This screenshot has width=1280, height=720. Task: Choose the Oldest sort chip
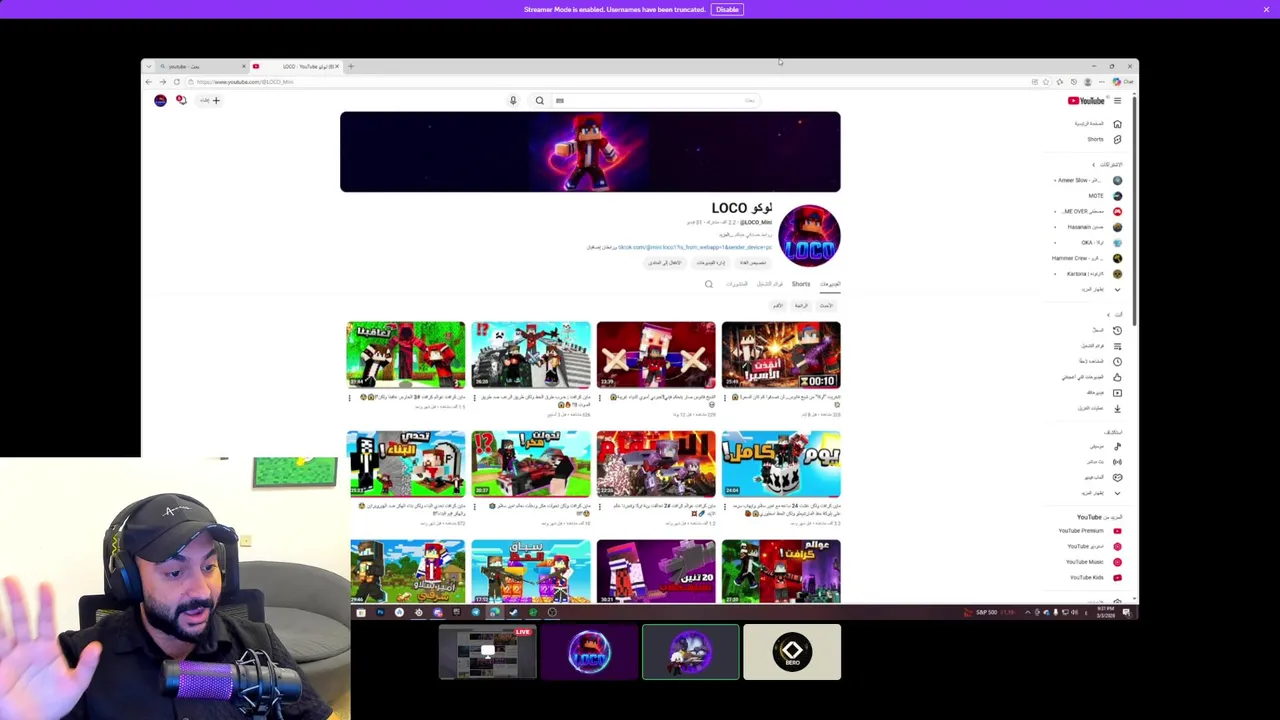(x=778, y=305)
